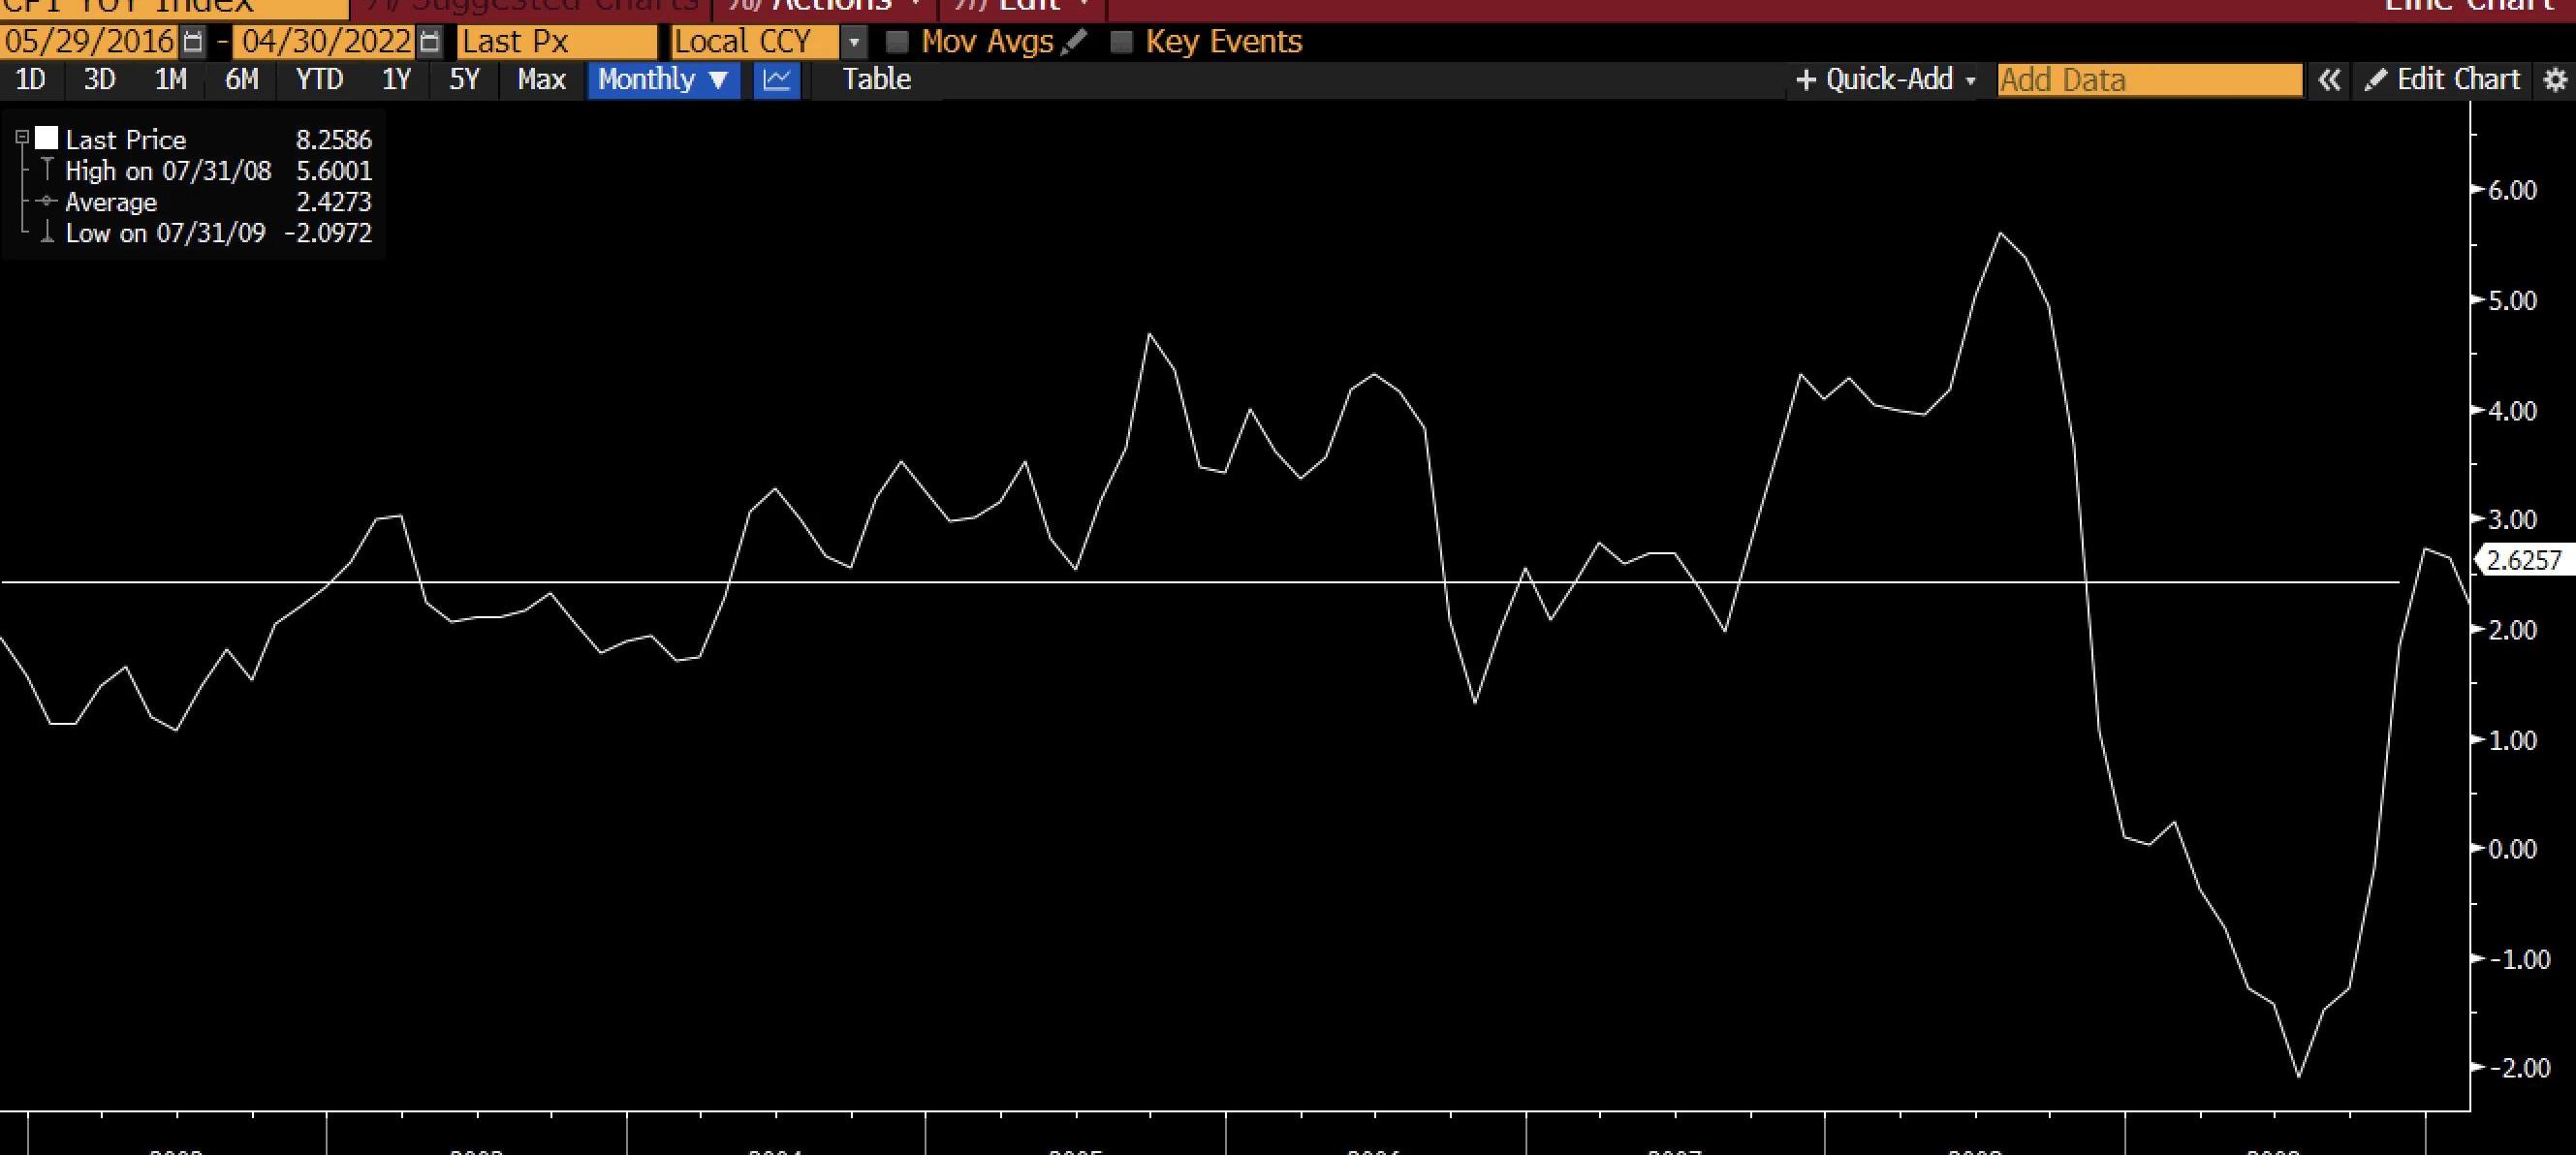Enable the Mov Avgs checkbox

(x=897, y=42)
